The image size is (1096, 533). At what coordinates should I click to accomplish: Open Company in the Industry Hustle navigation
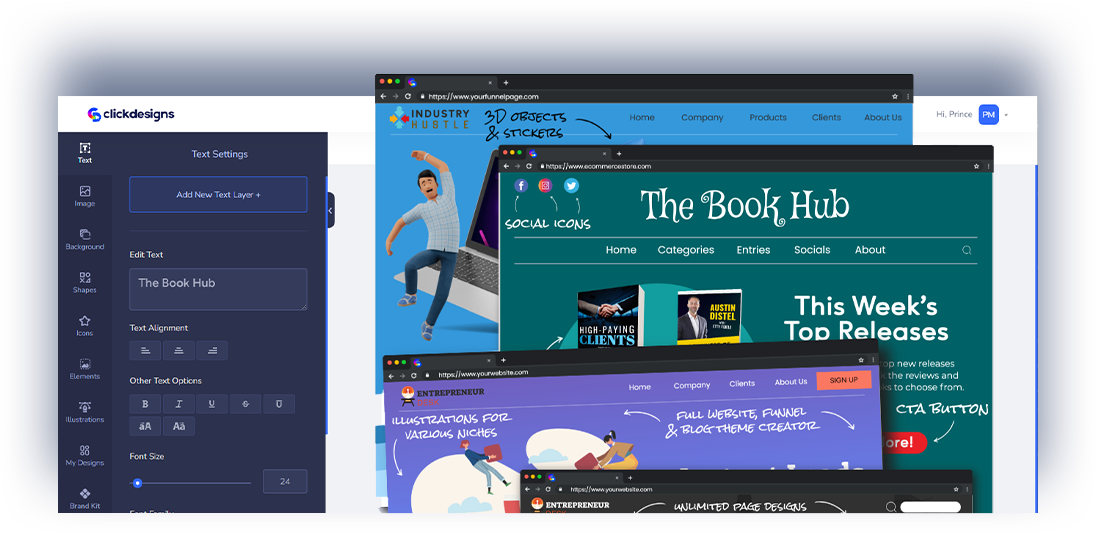click(x=702, y=117)
